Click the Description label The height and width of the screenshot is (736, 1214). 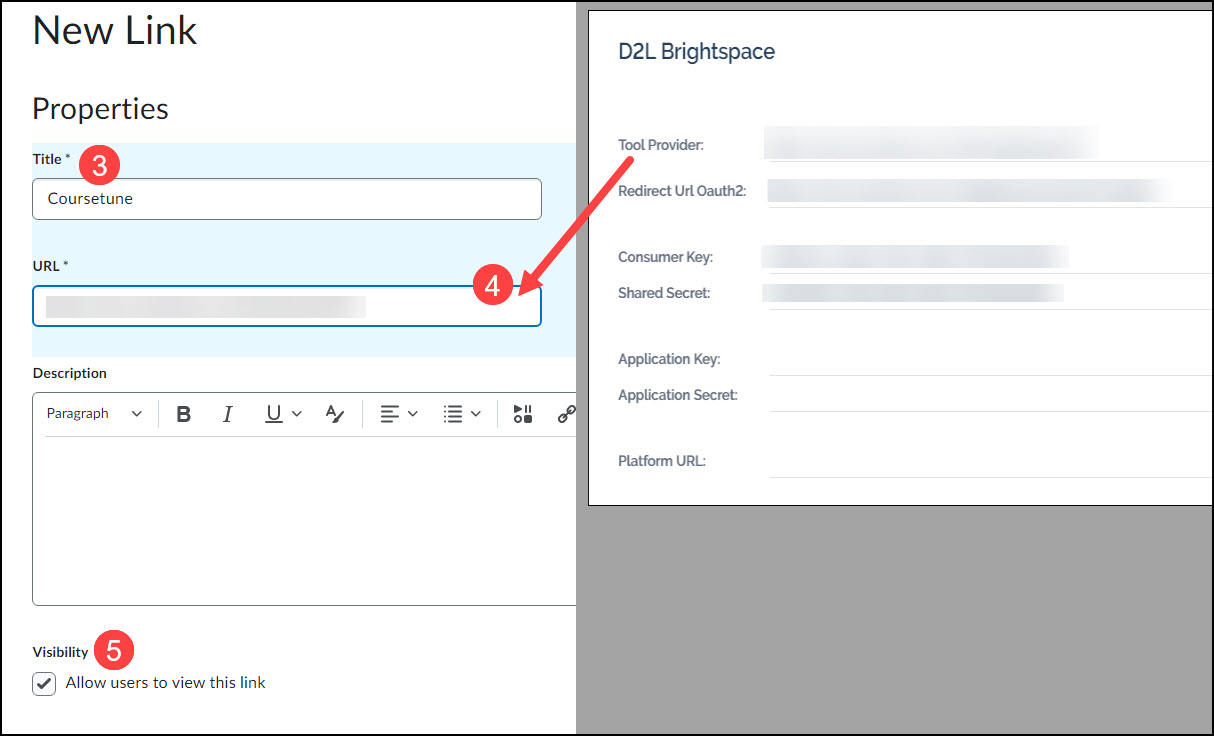coord(70,373)
